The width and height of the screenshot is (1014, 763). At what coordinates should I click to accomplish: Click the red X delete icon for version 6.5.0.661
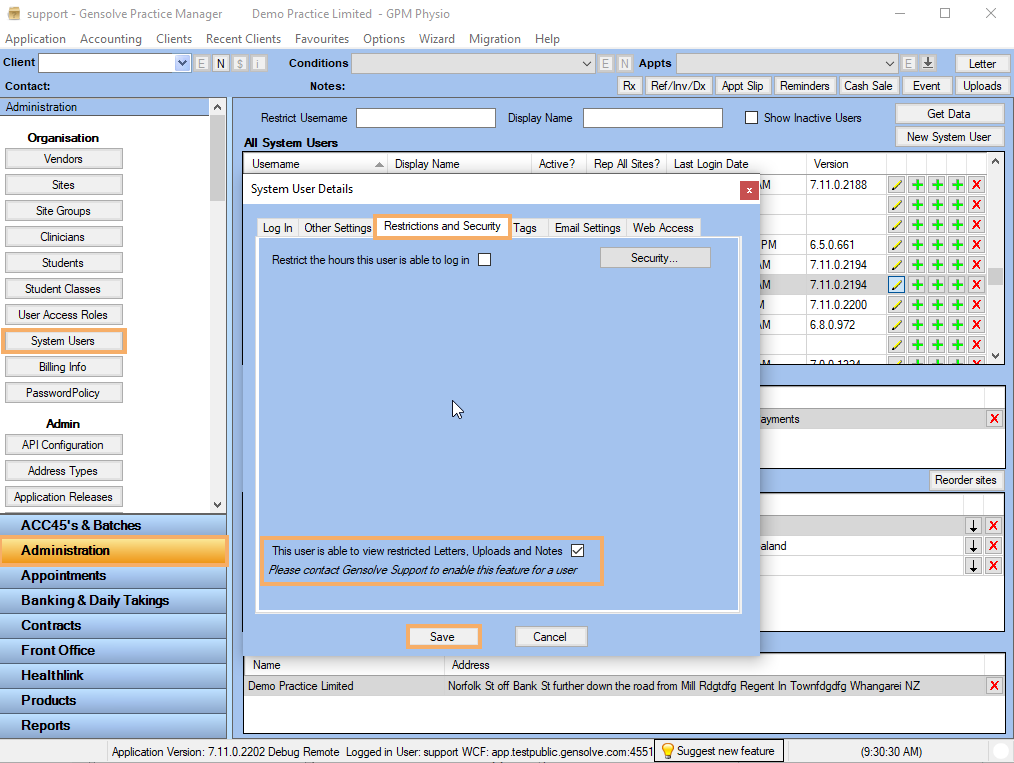click(x=976, y=245)
